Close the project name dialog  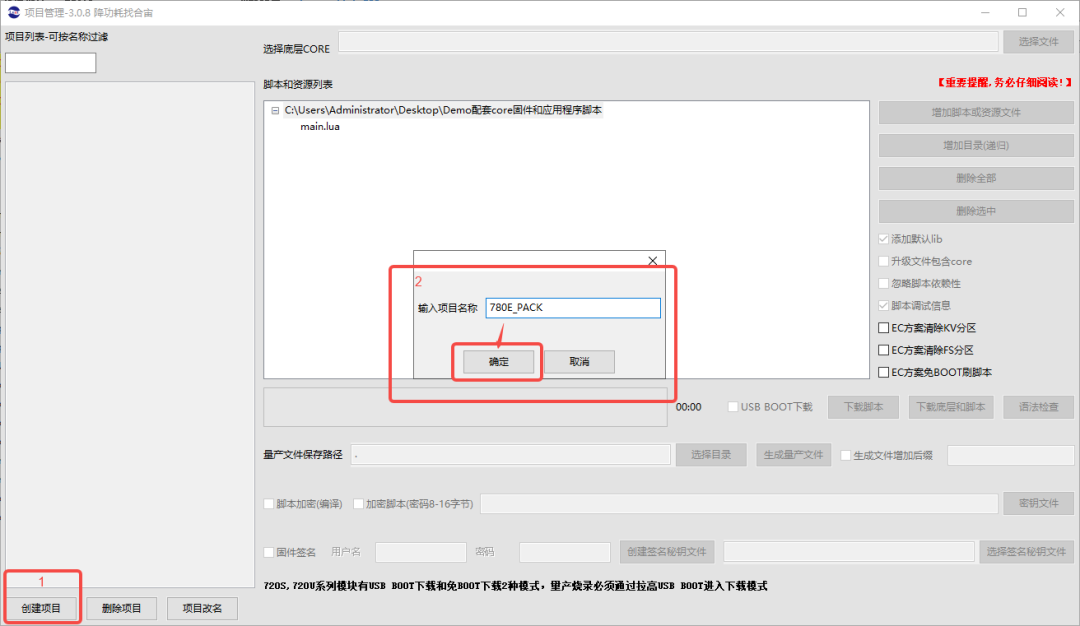tap(652, 260)
